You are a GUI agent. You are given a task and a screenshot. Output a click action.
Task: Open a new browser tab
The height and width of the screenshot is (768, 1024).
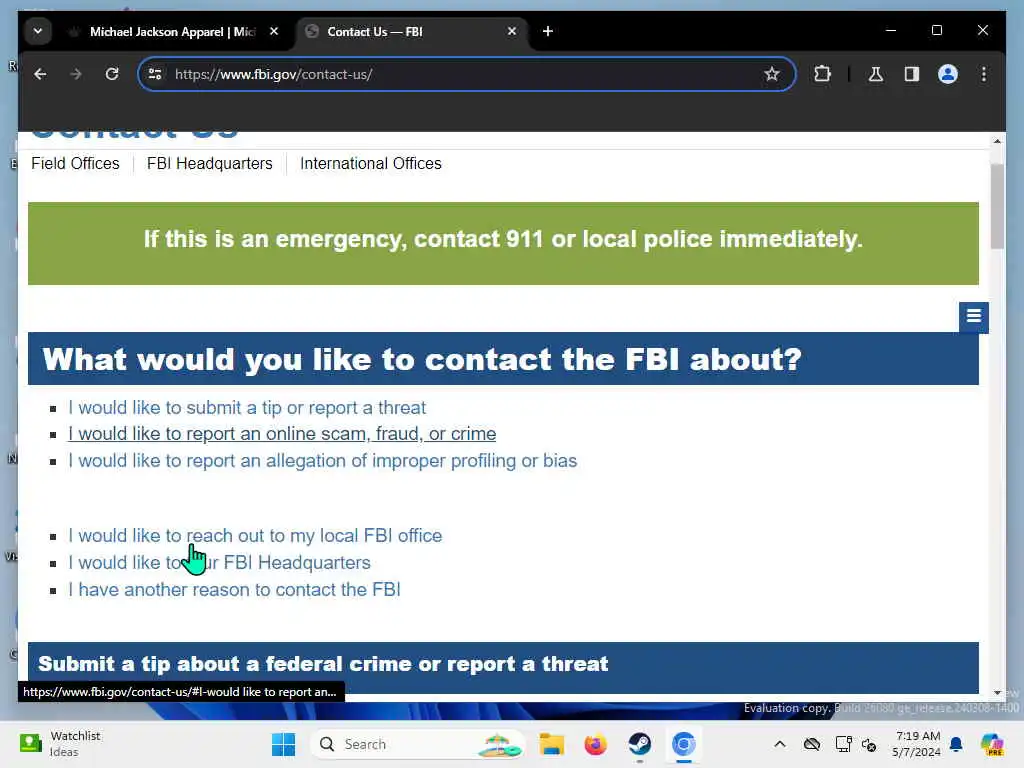click(548, 31)
